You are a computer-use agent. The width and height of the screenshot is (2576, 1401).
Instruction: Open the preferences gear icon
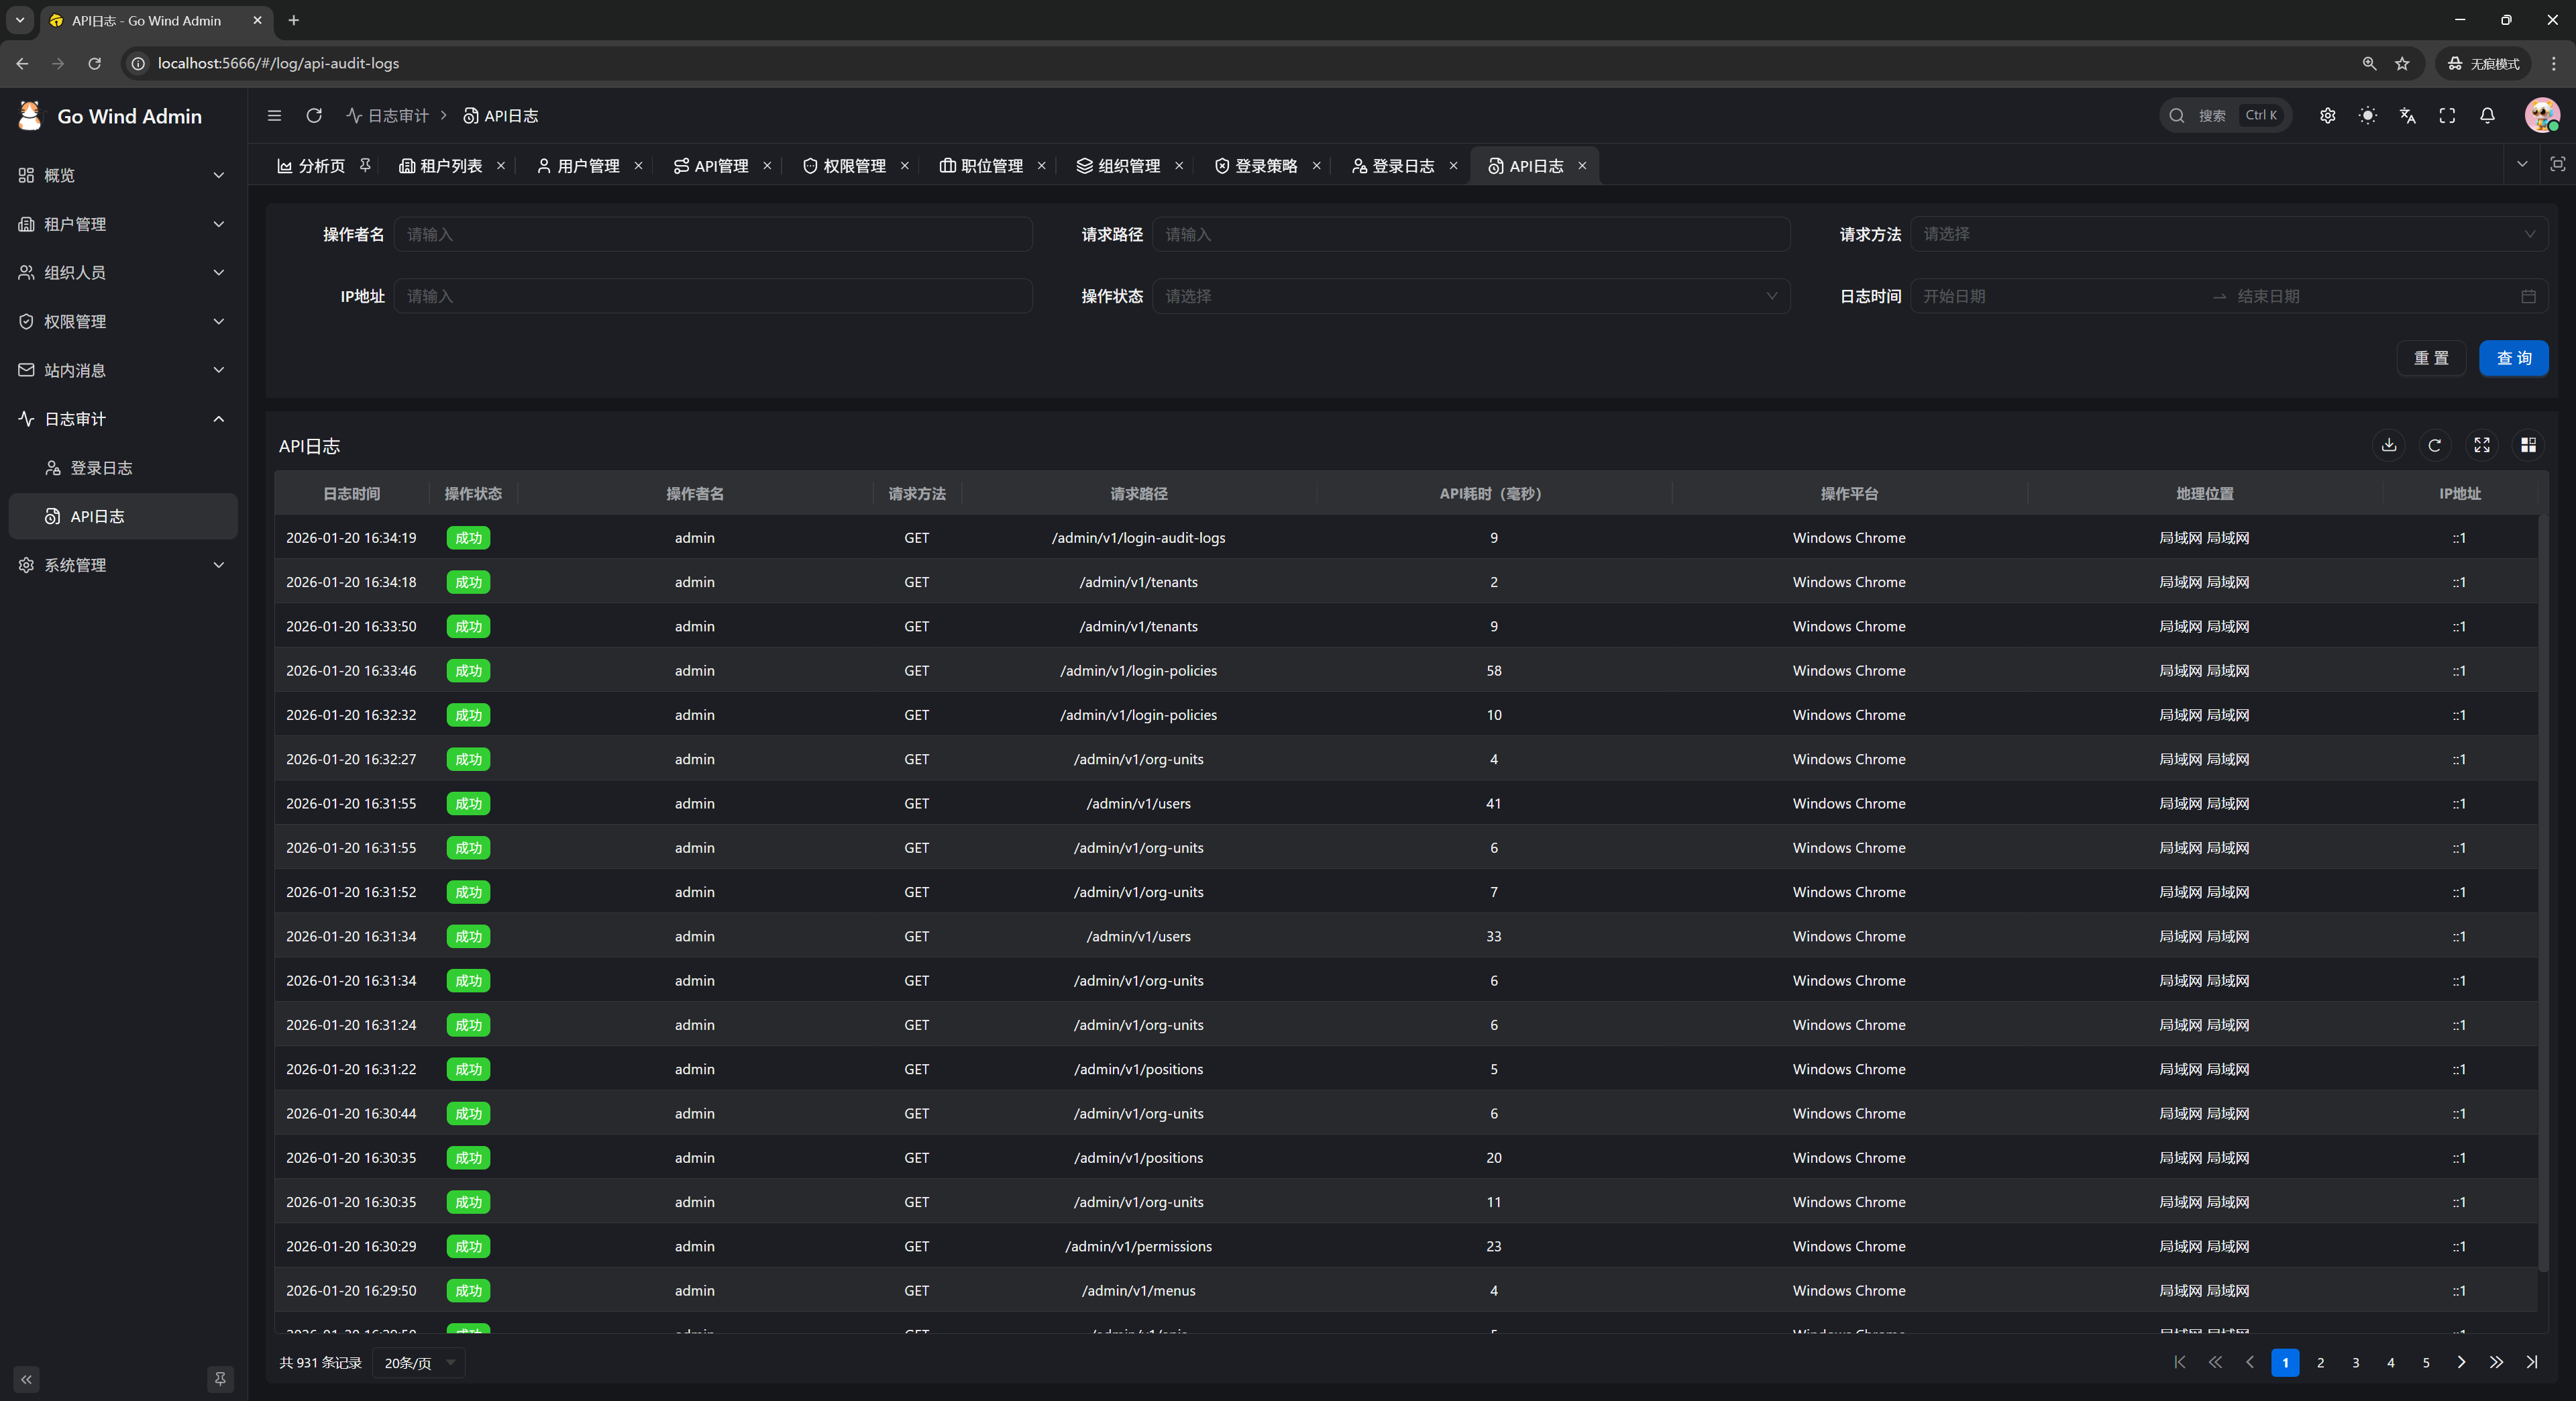click(2328, 116)
